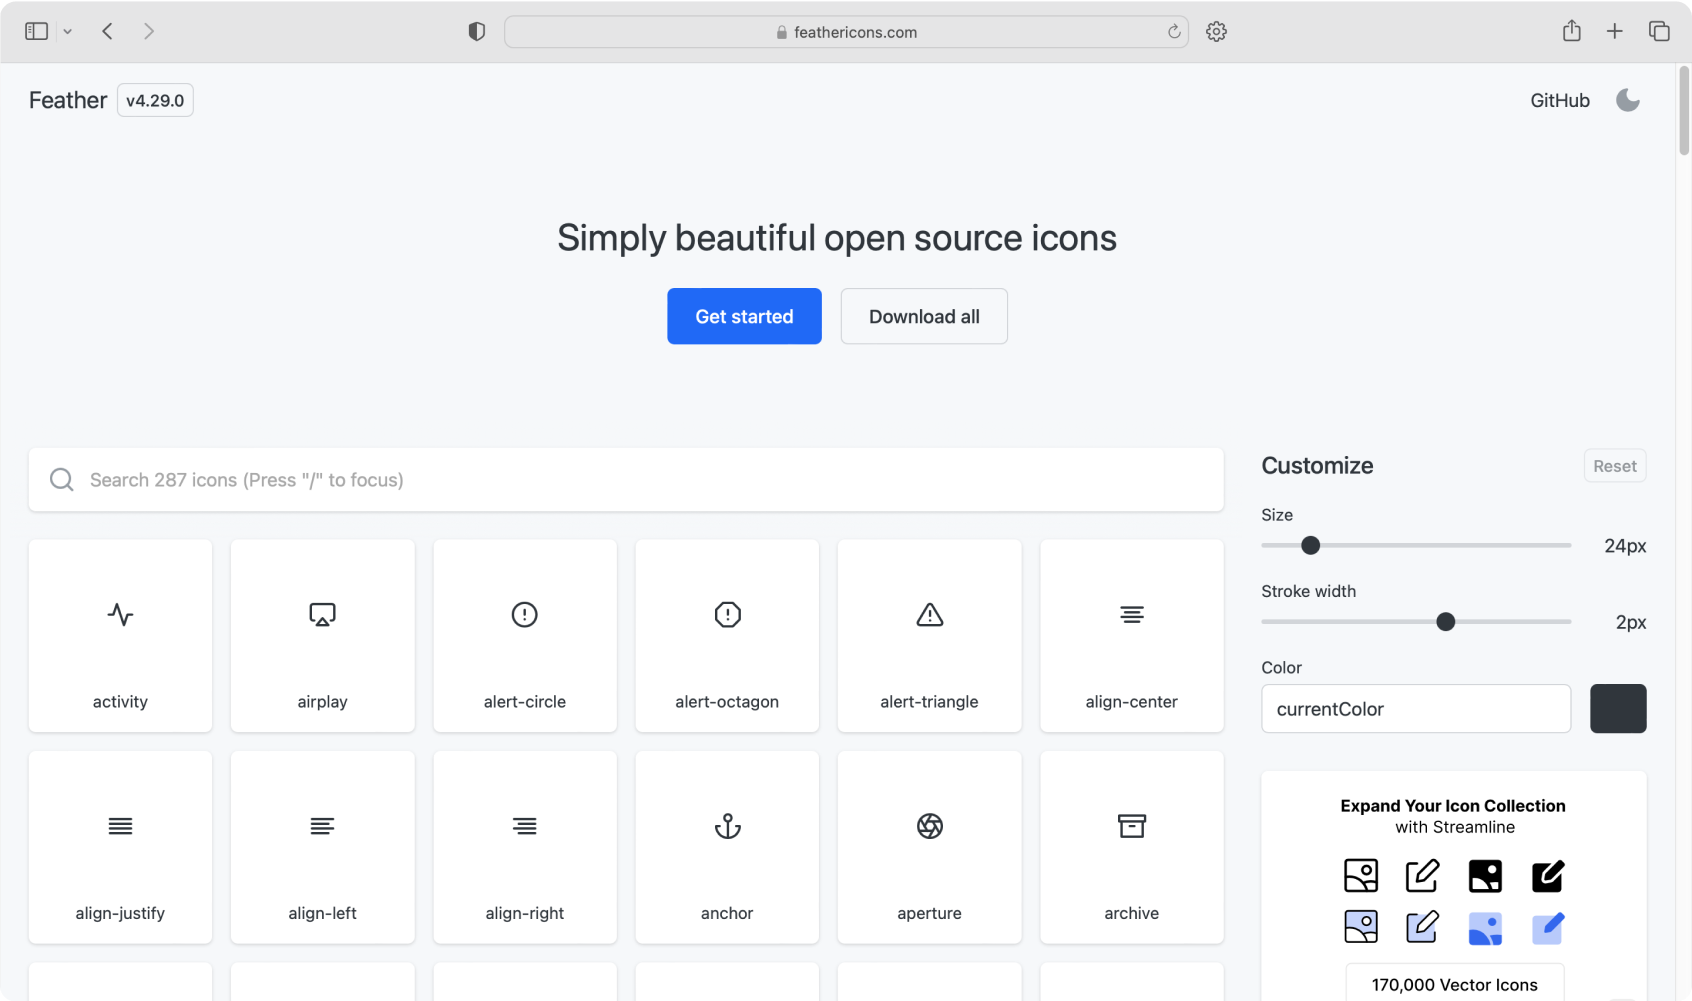The width and height of the screenshot is (1692, 1001).
Task: Click 170,000 Vector Icons button
Action: pyautogui.click(x=1455, y=984)
